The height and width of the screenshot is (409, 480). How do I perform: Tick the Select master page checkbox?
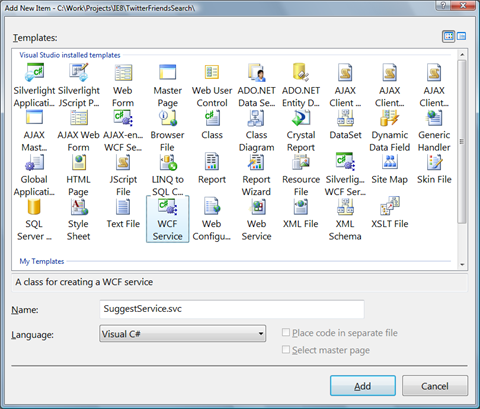(286, 350)
